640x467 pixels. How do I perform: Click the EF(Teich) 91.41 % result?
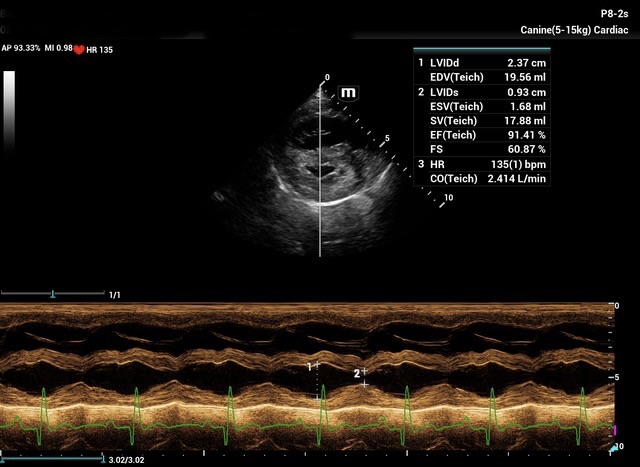pos(487,134)
